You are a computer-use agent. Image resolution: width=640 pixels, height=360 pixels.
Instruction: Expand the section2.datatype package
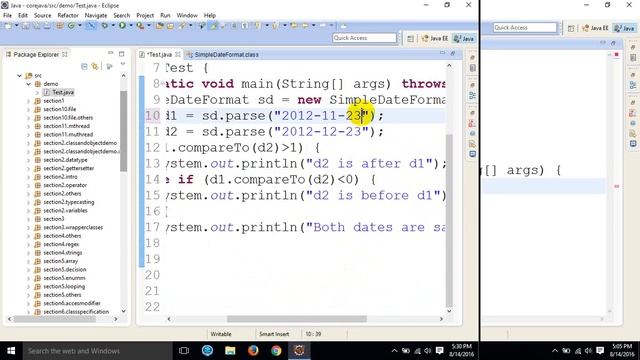pyautogui.click(x=28, y=160)
